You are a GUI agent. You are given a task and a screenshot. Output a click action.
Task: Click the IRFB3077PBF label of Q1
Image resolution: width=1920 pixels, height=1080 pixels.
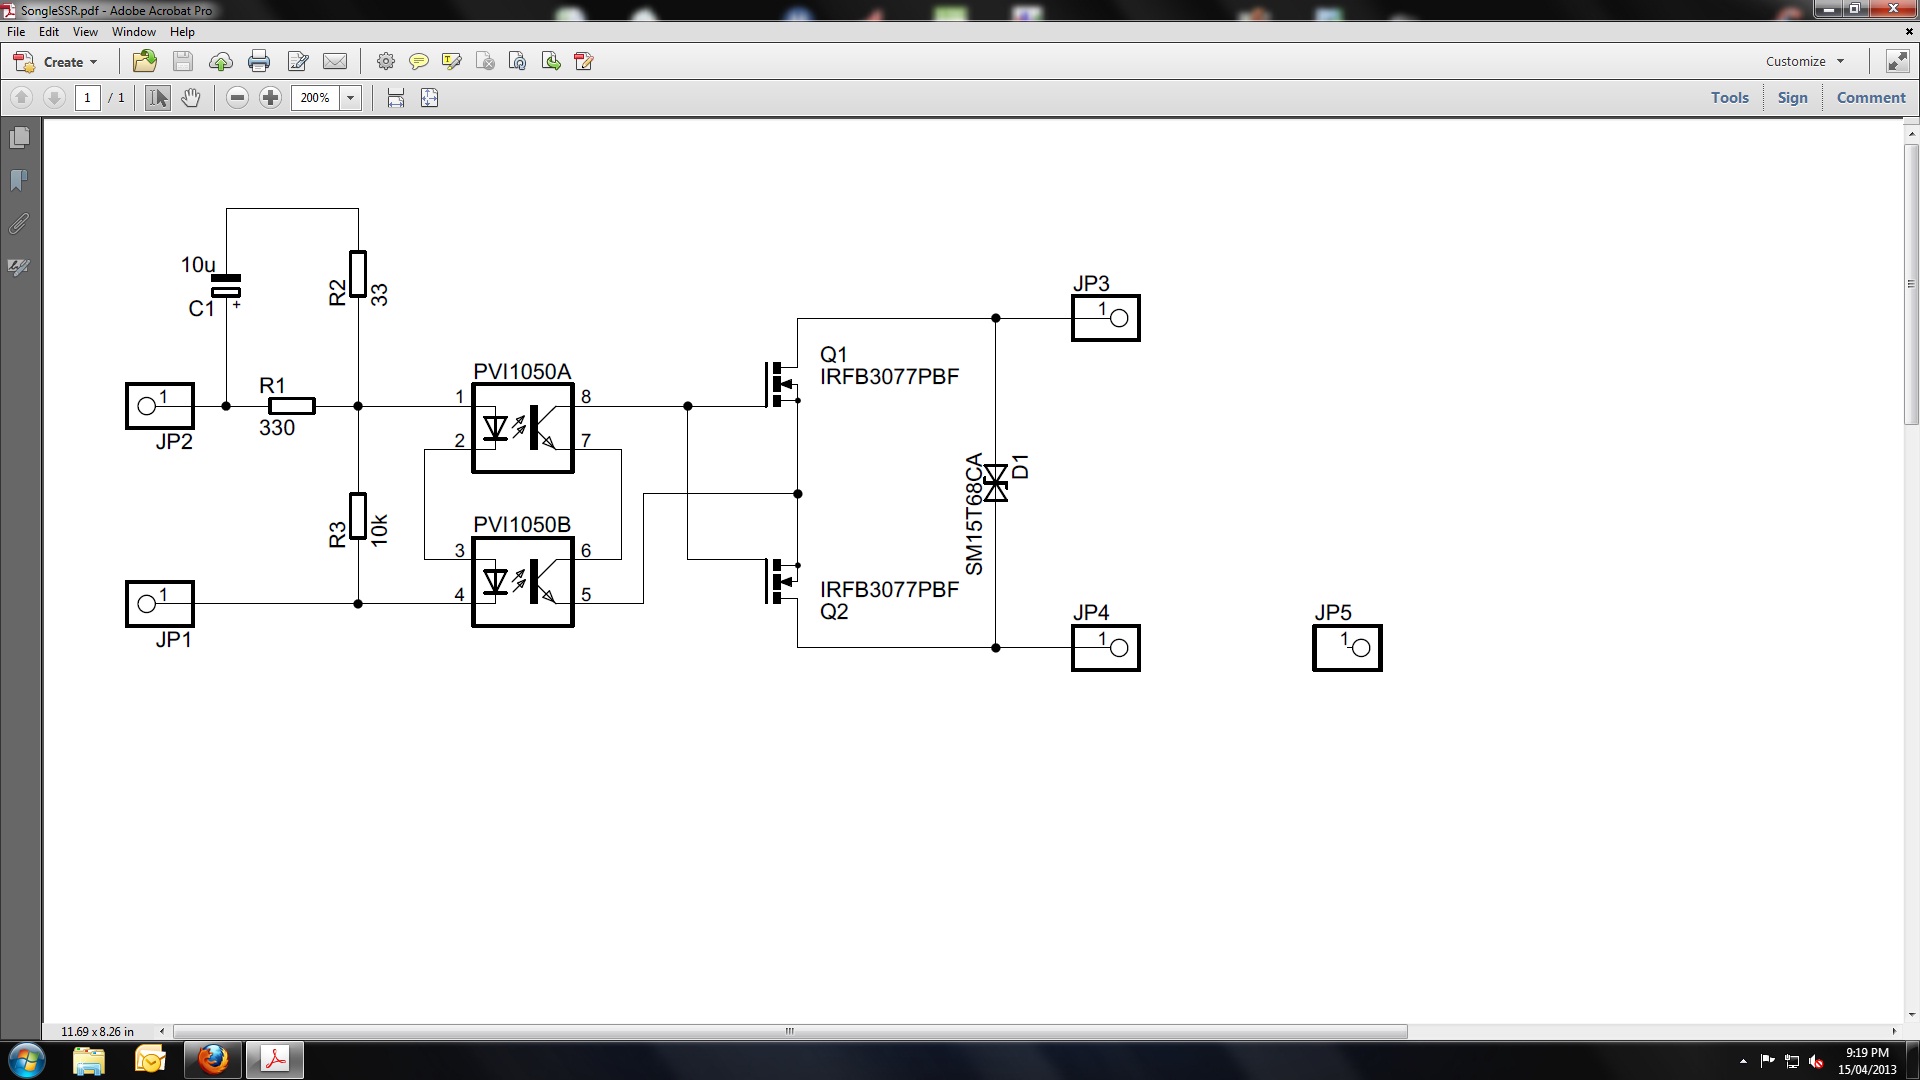tap(889, 377)
